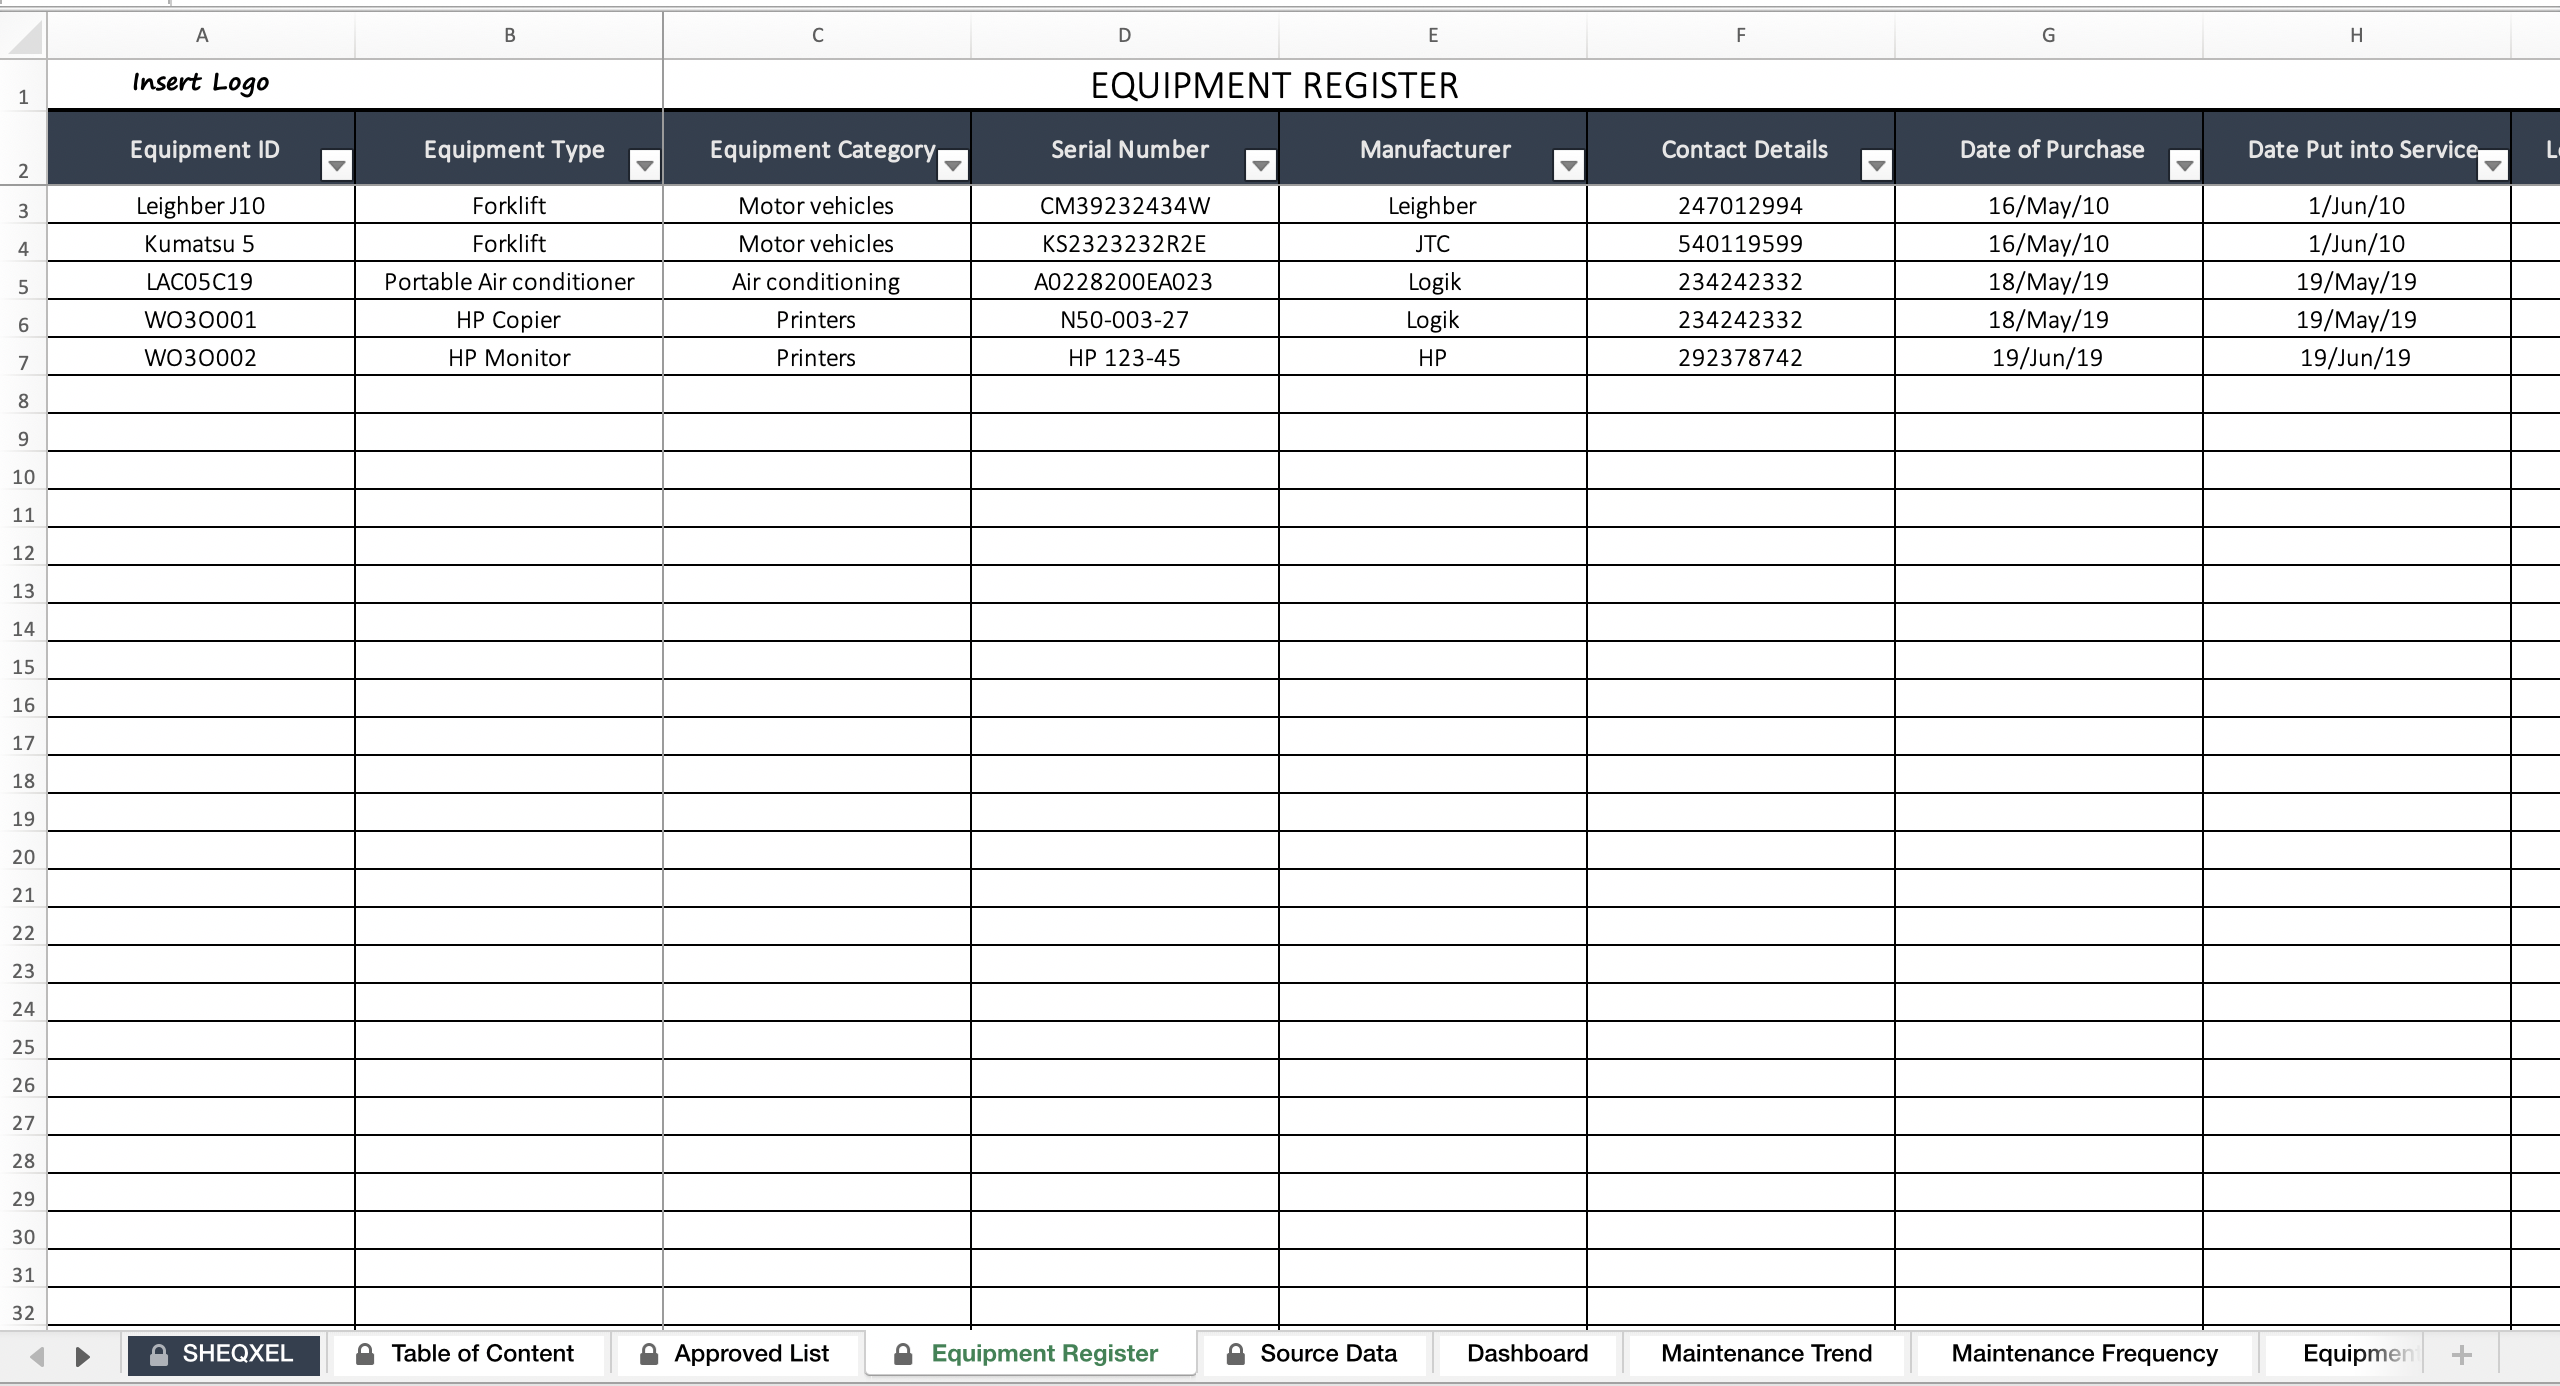2560x1386 pixels.
Task: Open the Date of Purchase filter dropdown
Action: point(2185,165)
